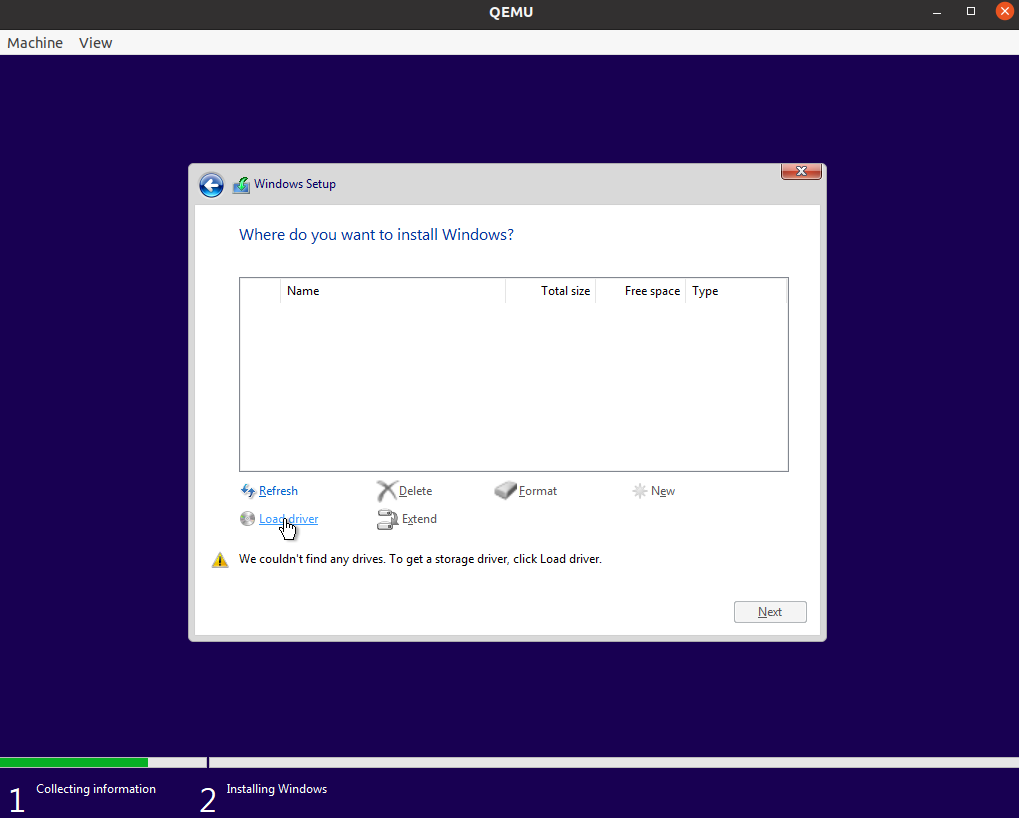The image size is (1019, 819).
Task: Click the Next button
Action: pyautogui.click(x=770, y=612)
